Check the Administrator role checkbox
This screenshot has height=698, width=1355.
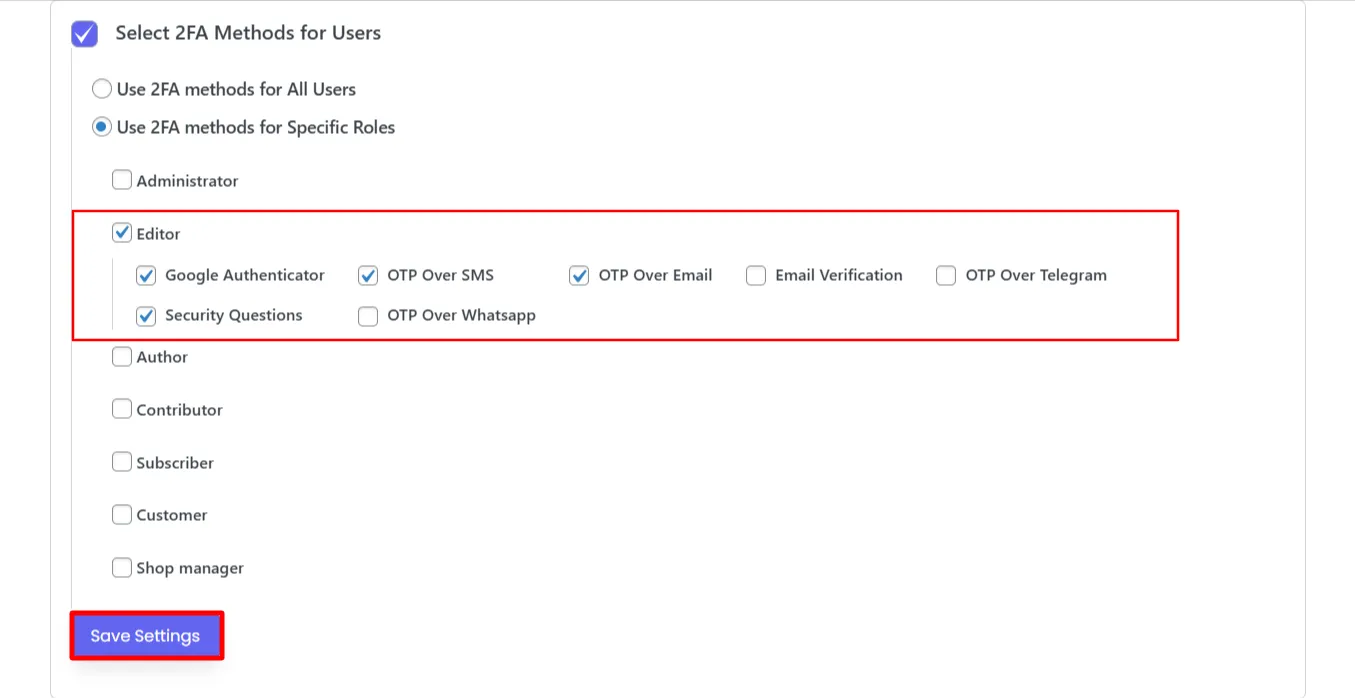(122, 181)
